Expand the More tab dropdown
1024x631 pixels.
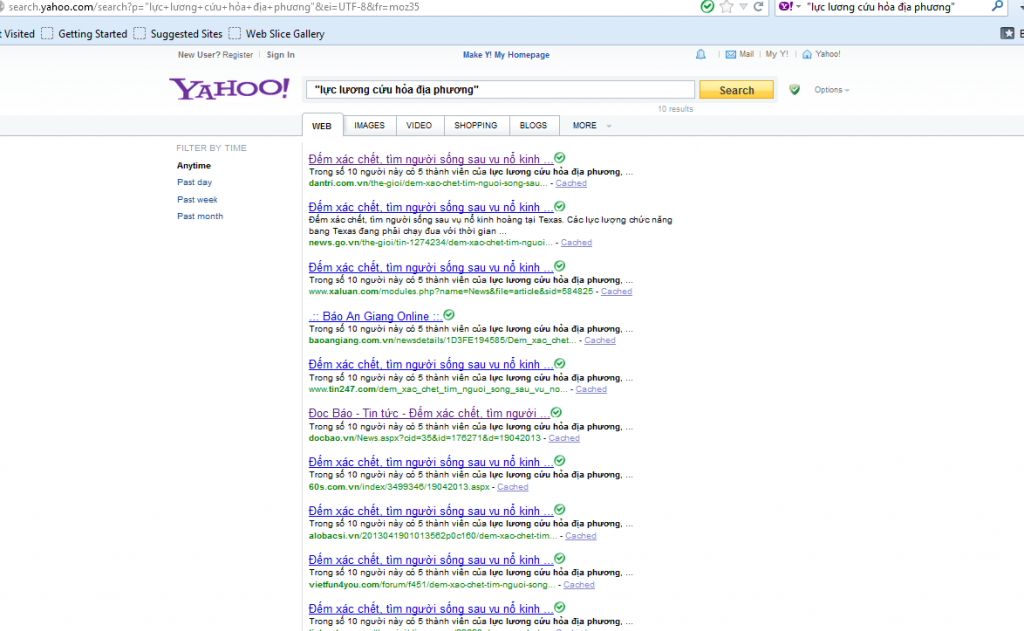click(591, 125)
